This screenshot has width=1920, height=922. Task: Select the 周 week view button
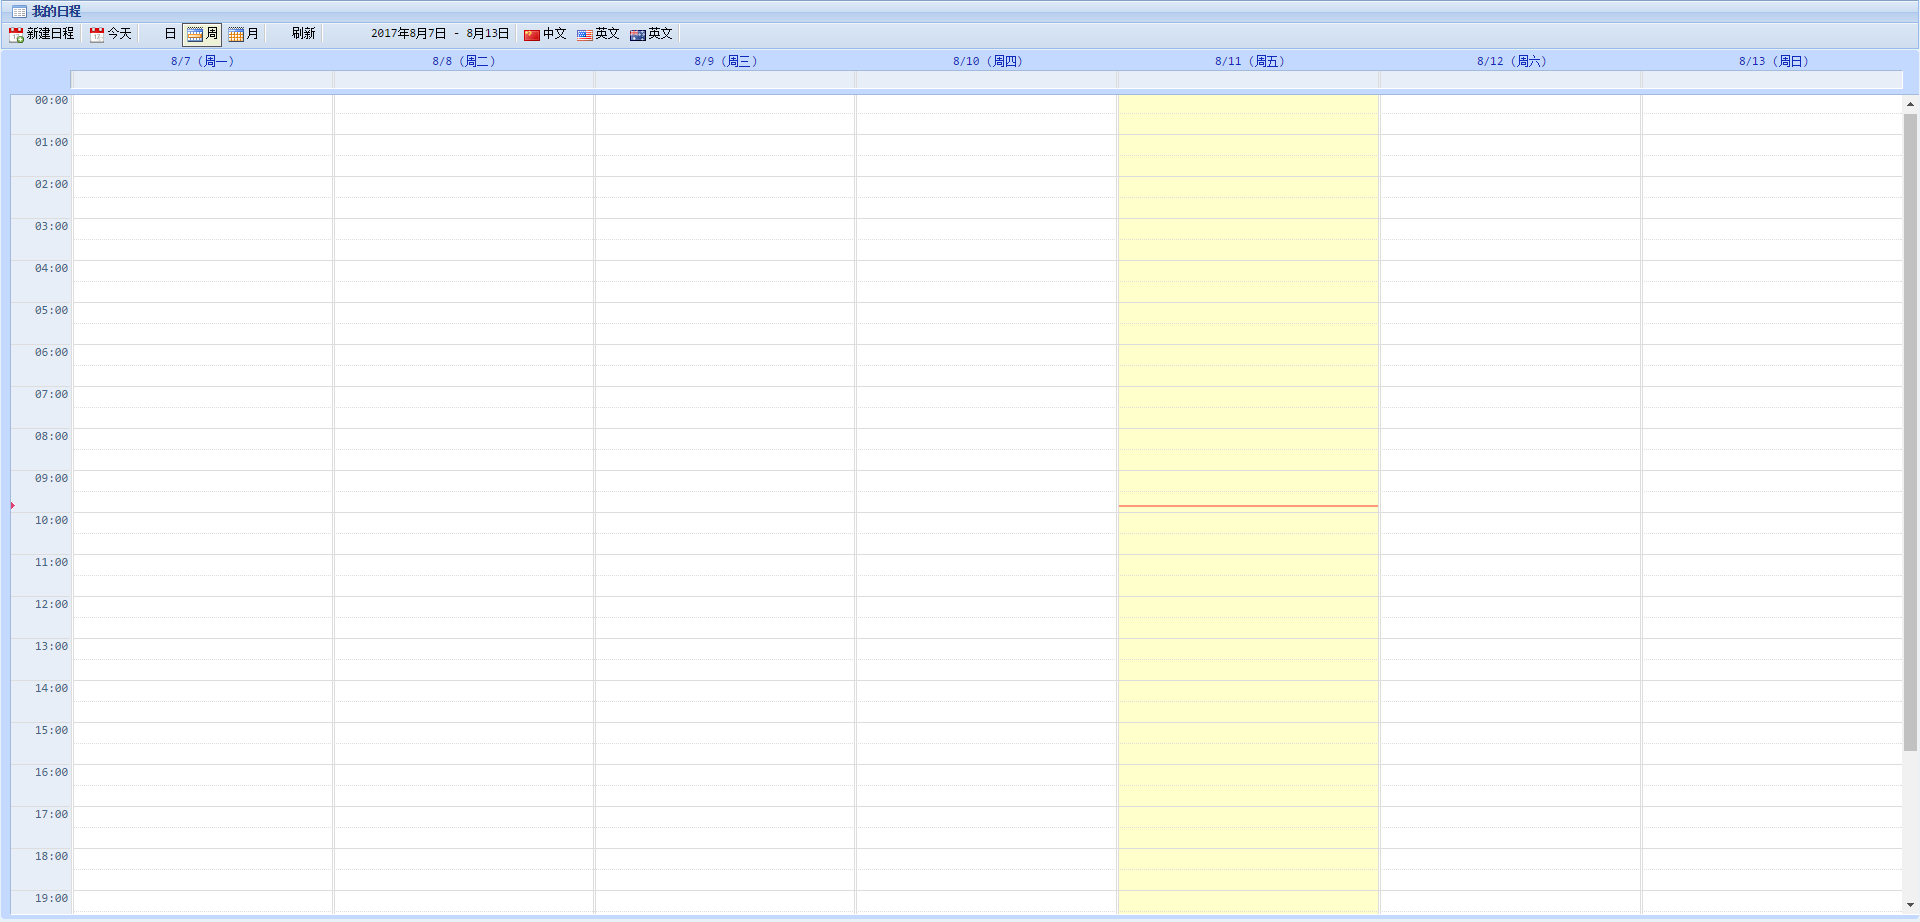202,34
